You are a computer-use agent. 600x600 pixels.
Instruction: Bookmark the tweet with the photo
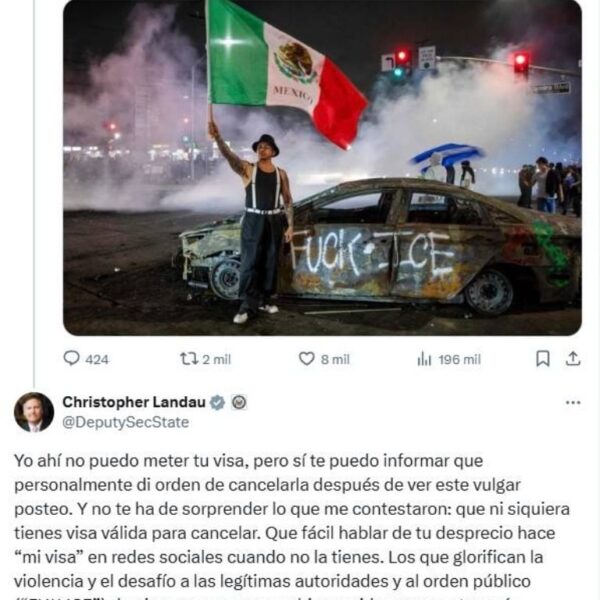(x=543, y=359)
